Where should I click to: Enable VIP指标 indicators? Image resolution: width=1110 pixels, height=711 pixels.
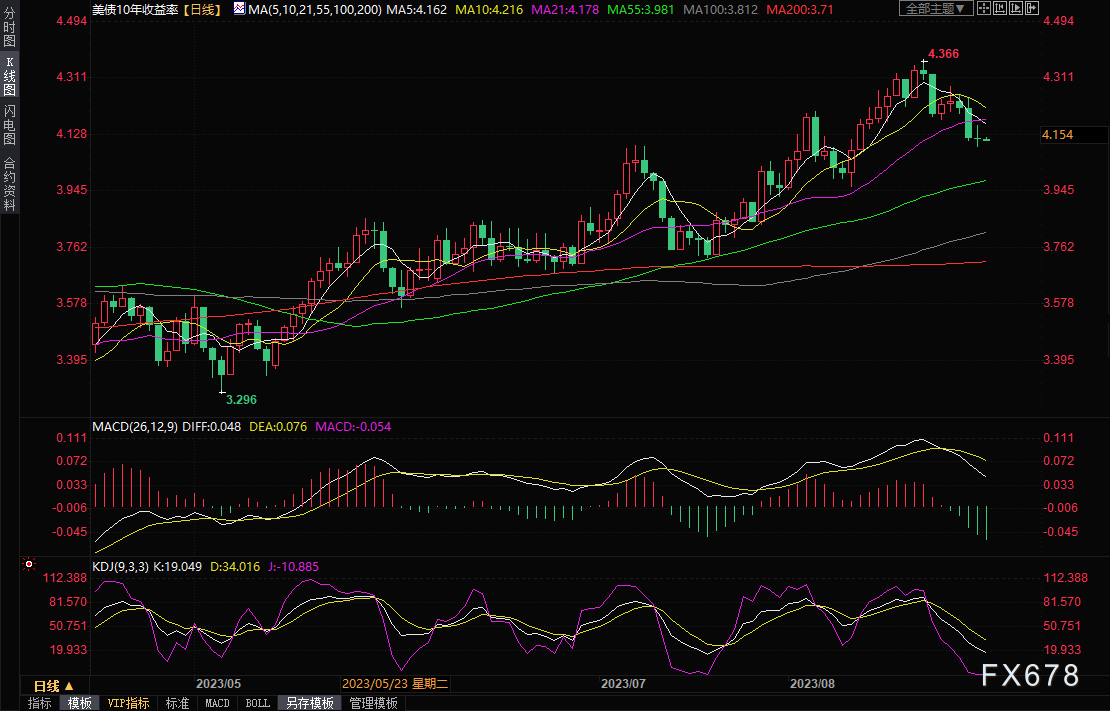(129, 703)
